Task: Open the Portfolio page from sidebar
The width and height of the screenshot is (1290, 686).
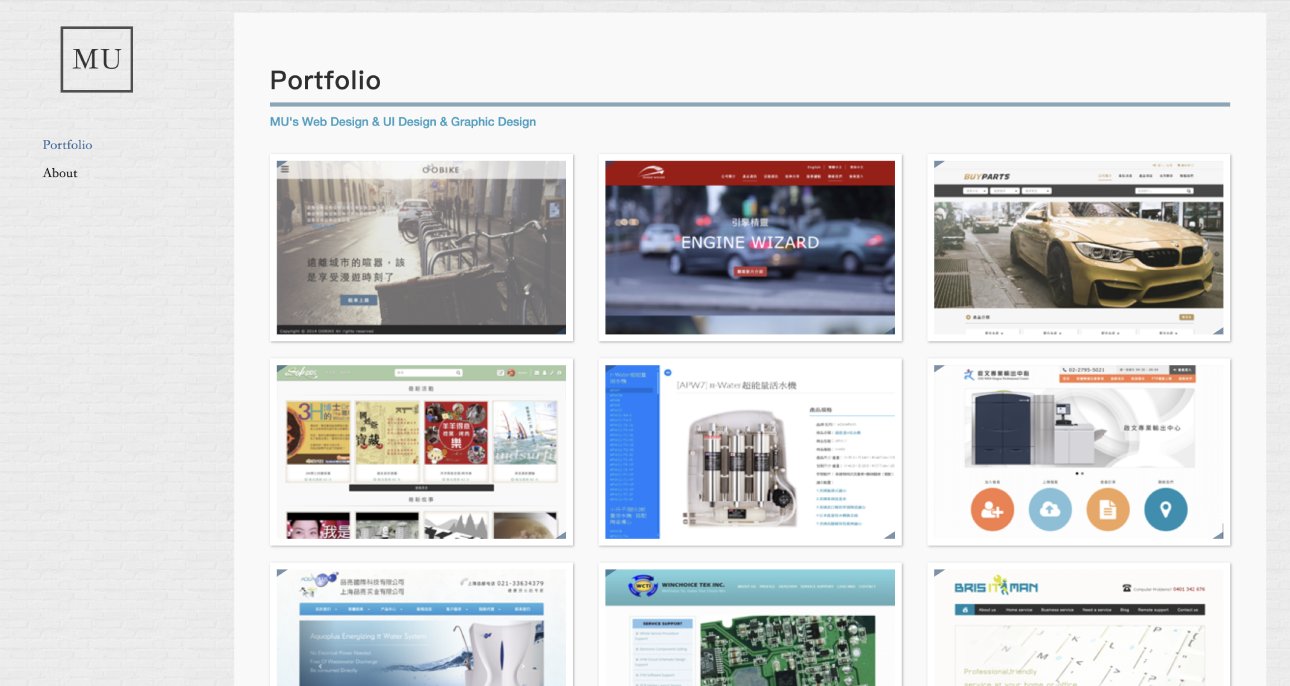Action: [67, 145]
